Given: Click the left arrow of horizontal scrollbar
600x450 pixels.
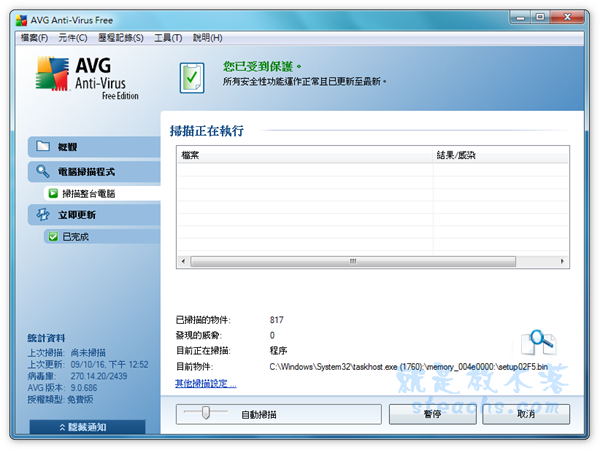Looking at the screenshot, I should [183, 261].
